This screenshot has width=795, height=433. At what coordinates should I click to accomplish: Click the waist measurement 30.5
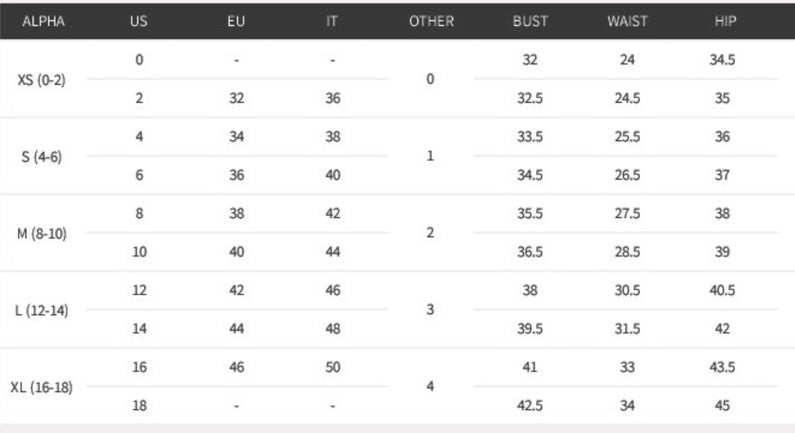(627, 290)
